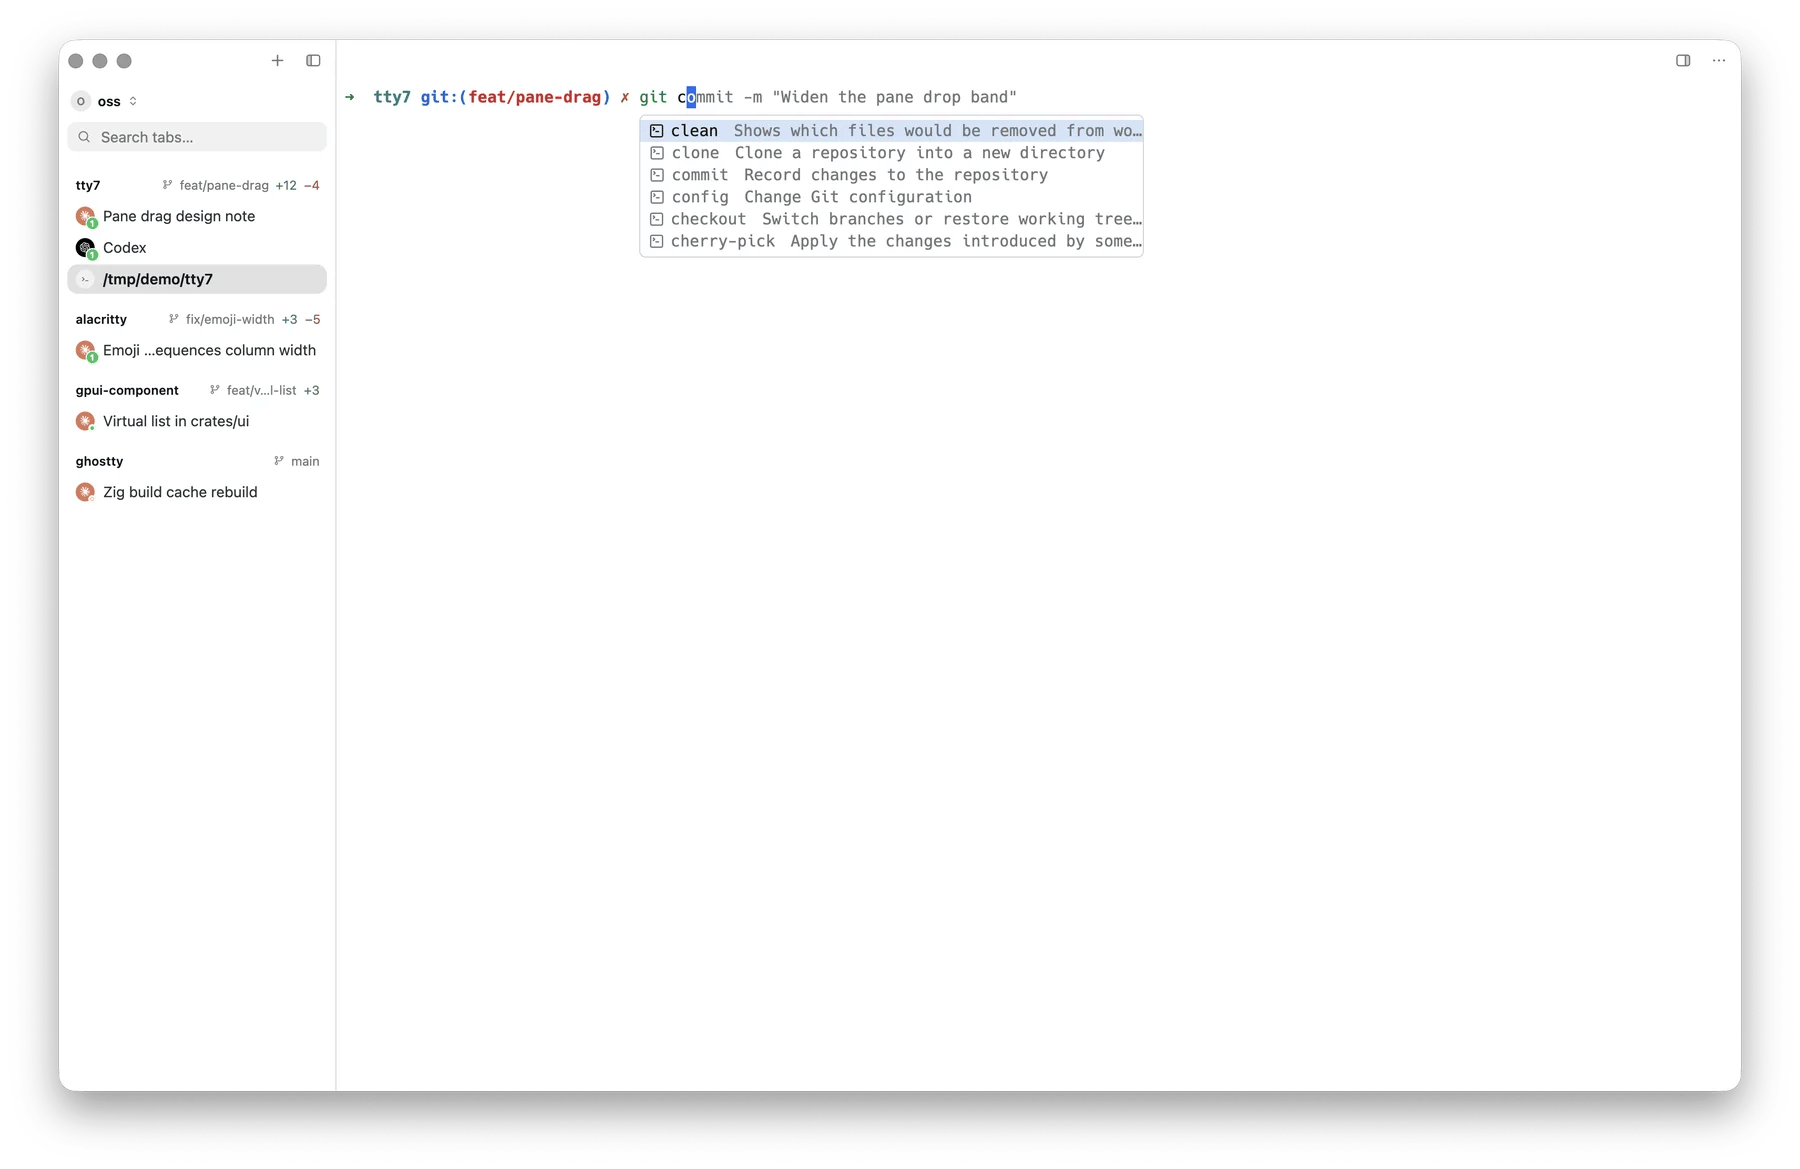Click the Codex agent icon

85,248
